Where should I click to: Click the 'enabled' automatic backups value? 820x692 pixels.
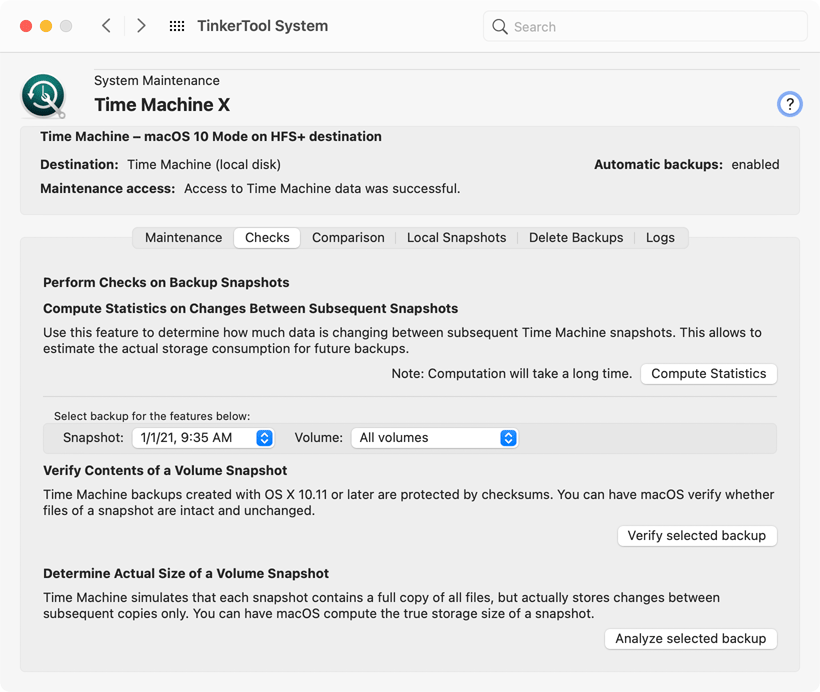(x=755, y=164)
